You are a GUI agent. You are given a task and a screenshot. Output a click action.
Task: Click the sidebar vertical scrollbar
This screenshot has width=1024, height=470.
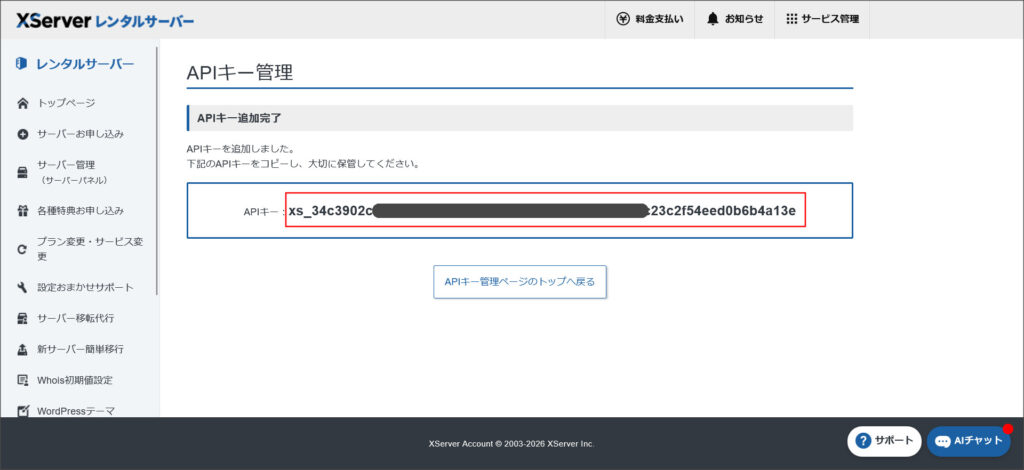pyautogui.click(x=157, y=171)
